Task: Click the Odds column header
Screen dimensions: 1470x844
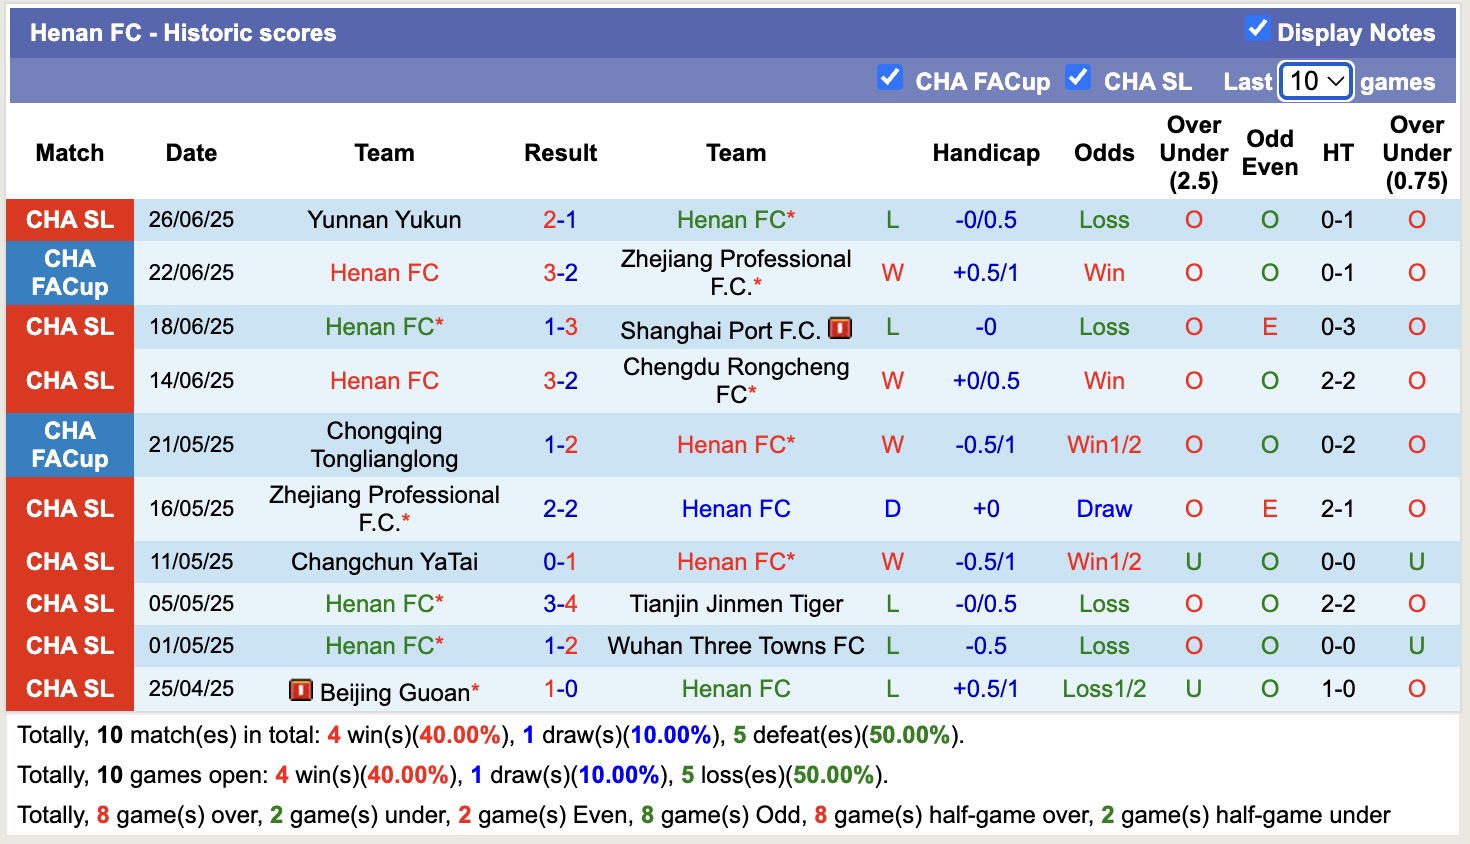Action: point(1104,153)
